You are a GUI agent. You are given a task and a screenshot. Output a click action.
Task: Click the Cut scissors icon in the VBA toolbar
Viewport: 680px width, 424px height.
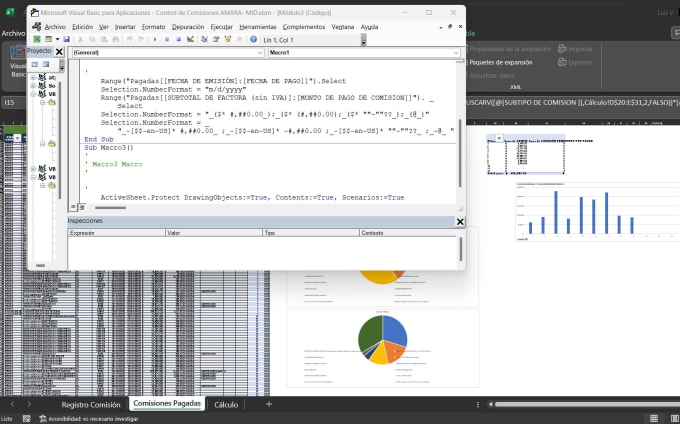click(x=80, y=39)
